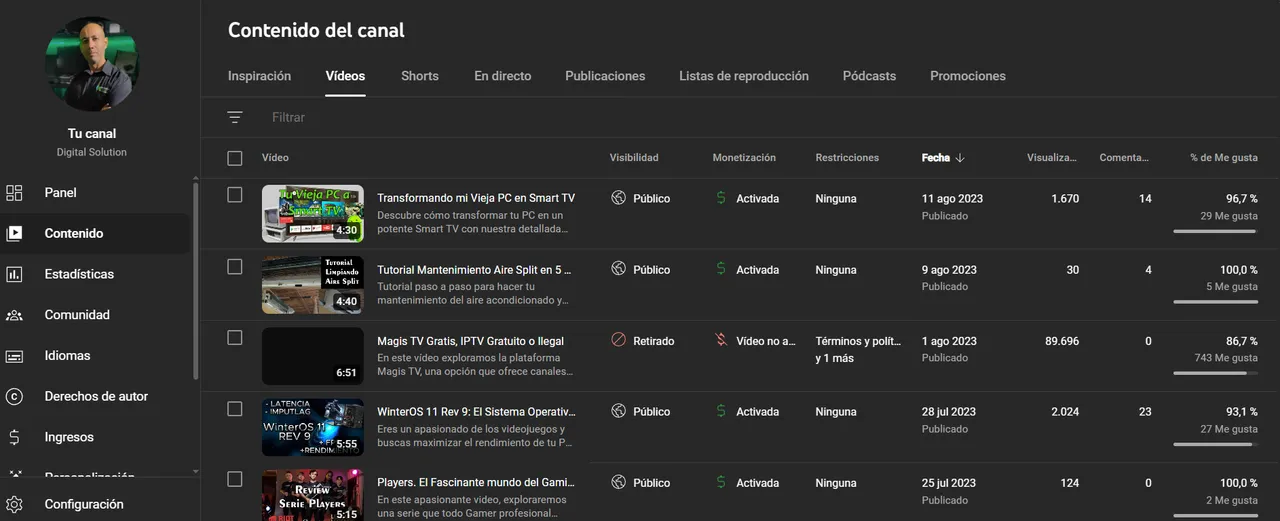The width and height of the screenshot is (1280, 521).
Task: Click the globe icon for Transformando mi Vieja PC
Action: pyautogui.click(x=618, y=198)
